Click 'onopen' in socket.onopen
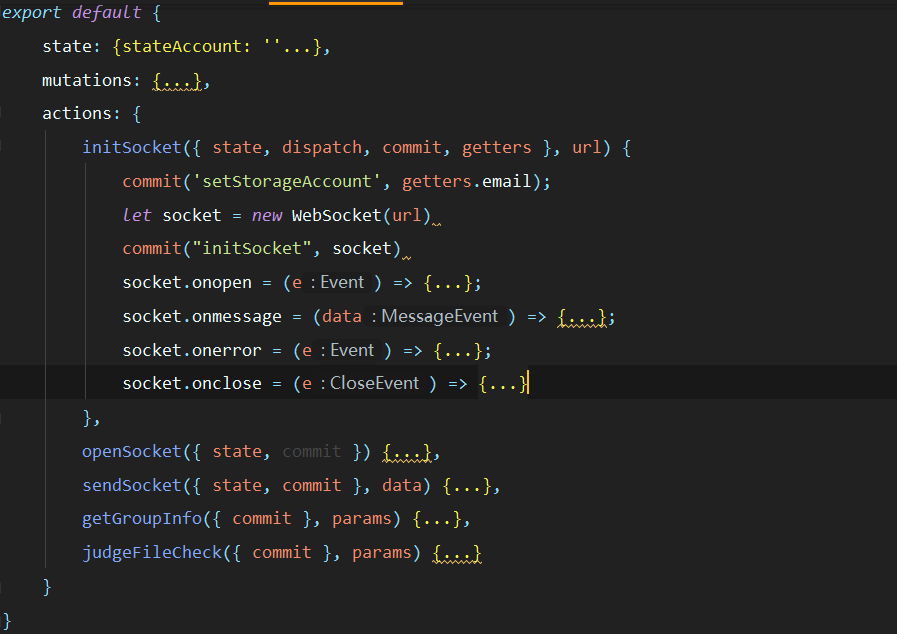897x634 pixels. 221,283
